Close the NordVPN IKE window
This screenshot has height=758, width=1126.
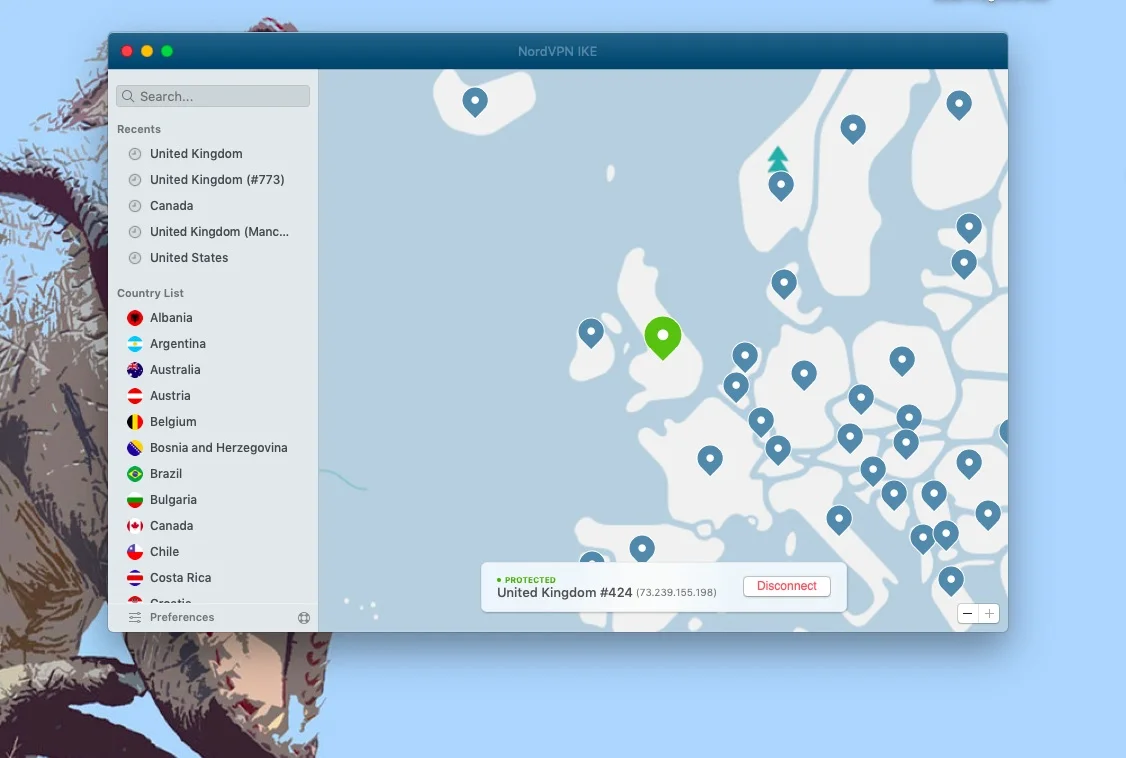pyautogui.click(x=127, y=51)
